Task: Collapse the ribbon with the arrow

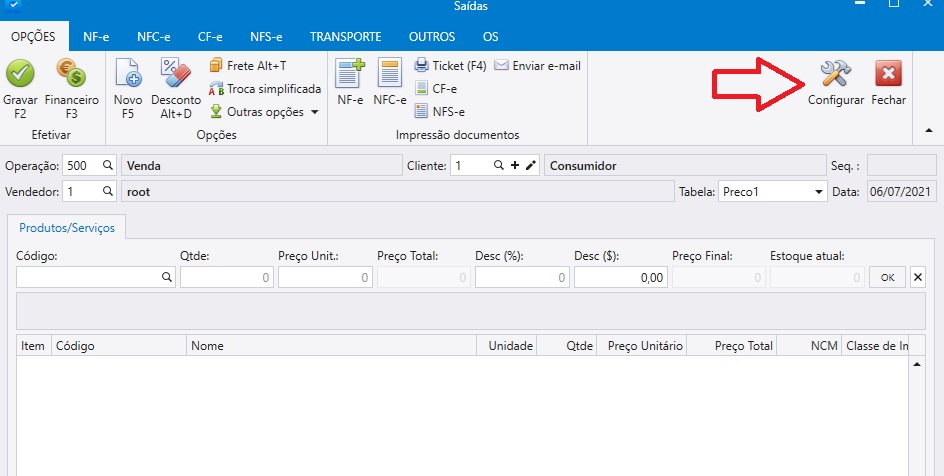Action: [928, 131]
